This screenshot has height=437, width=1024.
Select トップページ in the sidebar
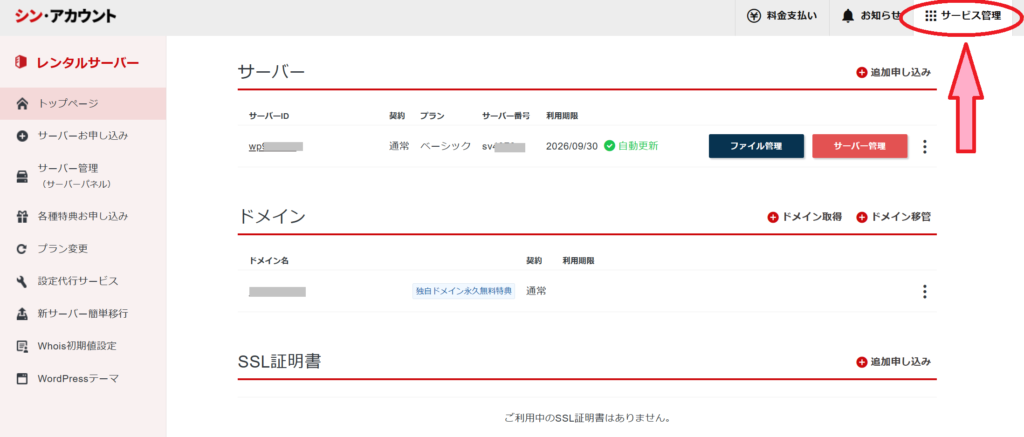pyautogui.click(x=68, y=103)
